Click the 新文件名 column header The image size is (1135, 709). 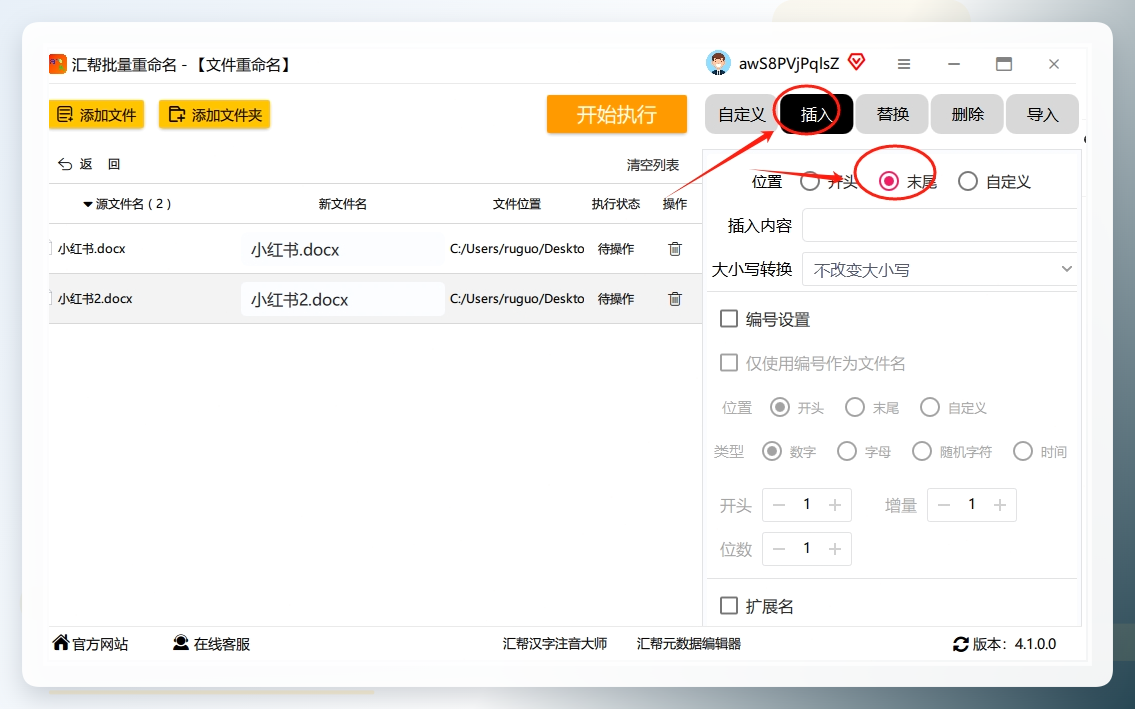[x=342, y=204]
